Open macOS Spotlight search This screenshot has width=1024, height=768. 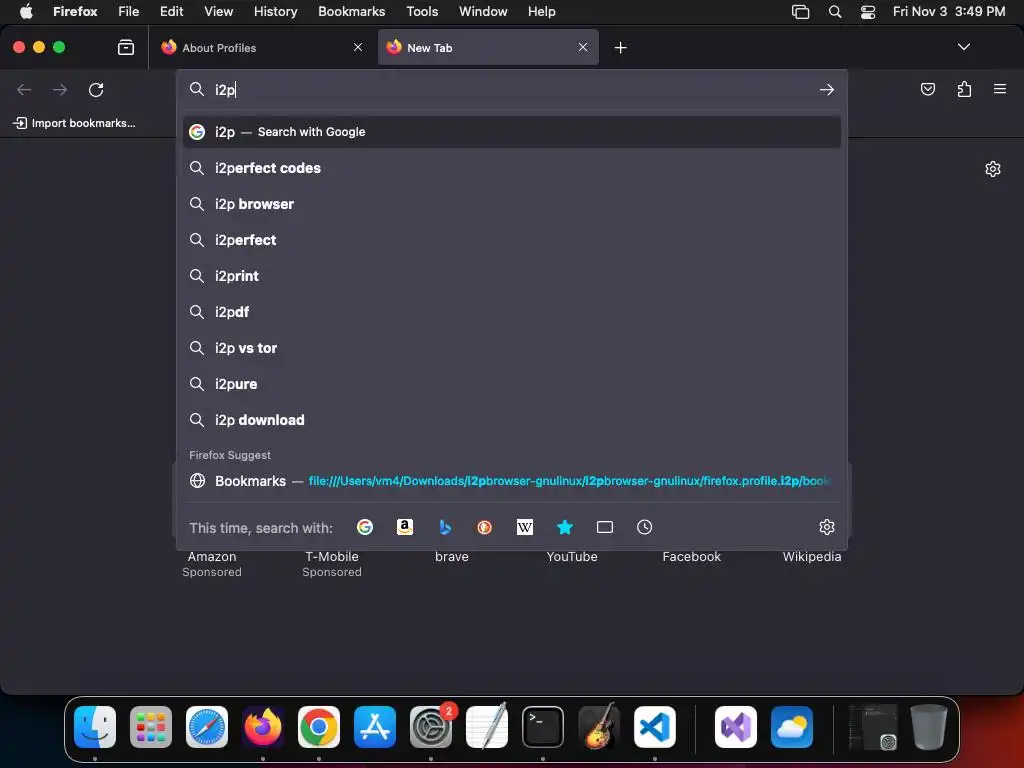[x=835, y=12]
